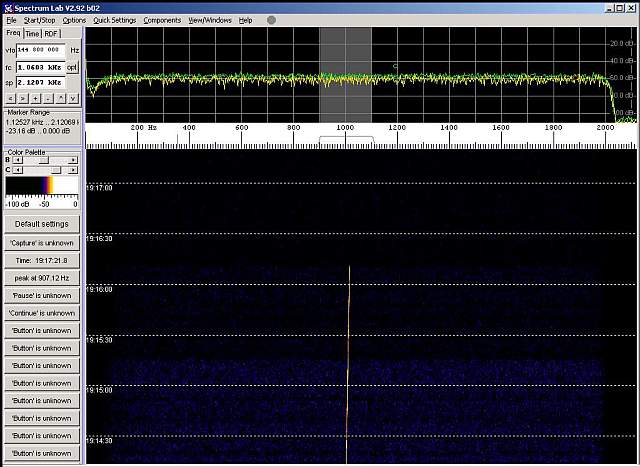Click the 'peak at 907.12 Hz' button
This screenshot has width=640, height=467.
pos(41,277)
